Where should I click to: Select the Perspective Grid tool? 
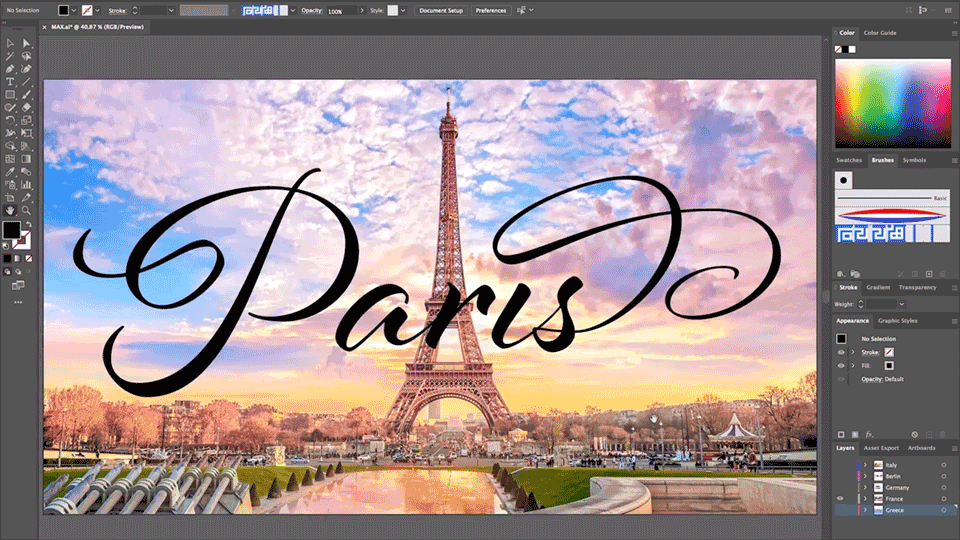pos(26,146)
